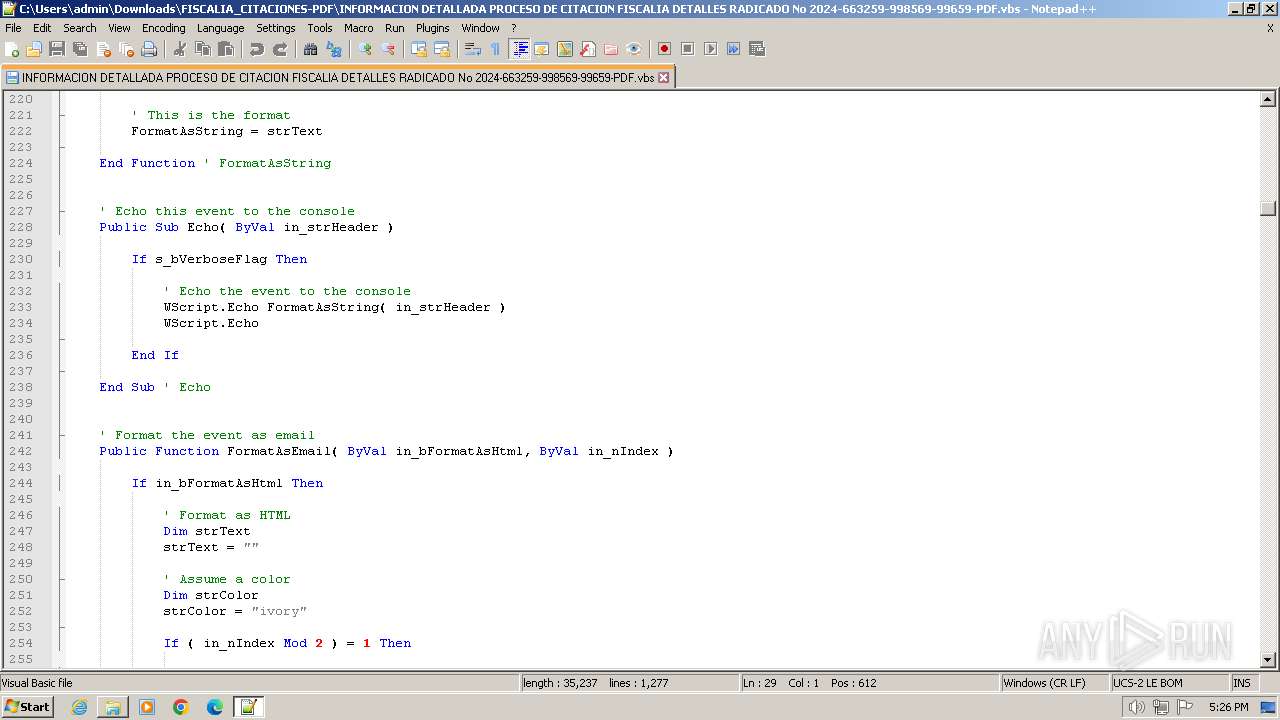
Task: Save the current file using the Save icon
Action: pyautogui.click(x=57, y=49)
